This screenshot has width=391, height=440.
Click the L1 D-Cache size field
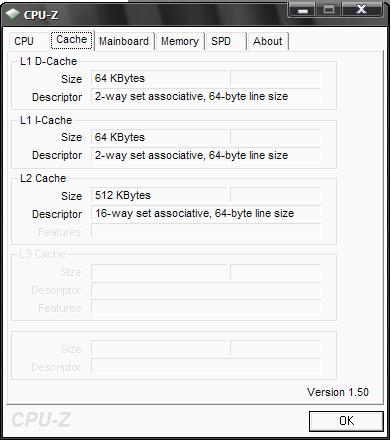pyautogui.click(x=159, y=79)
